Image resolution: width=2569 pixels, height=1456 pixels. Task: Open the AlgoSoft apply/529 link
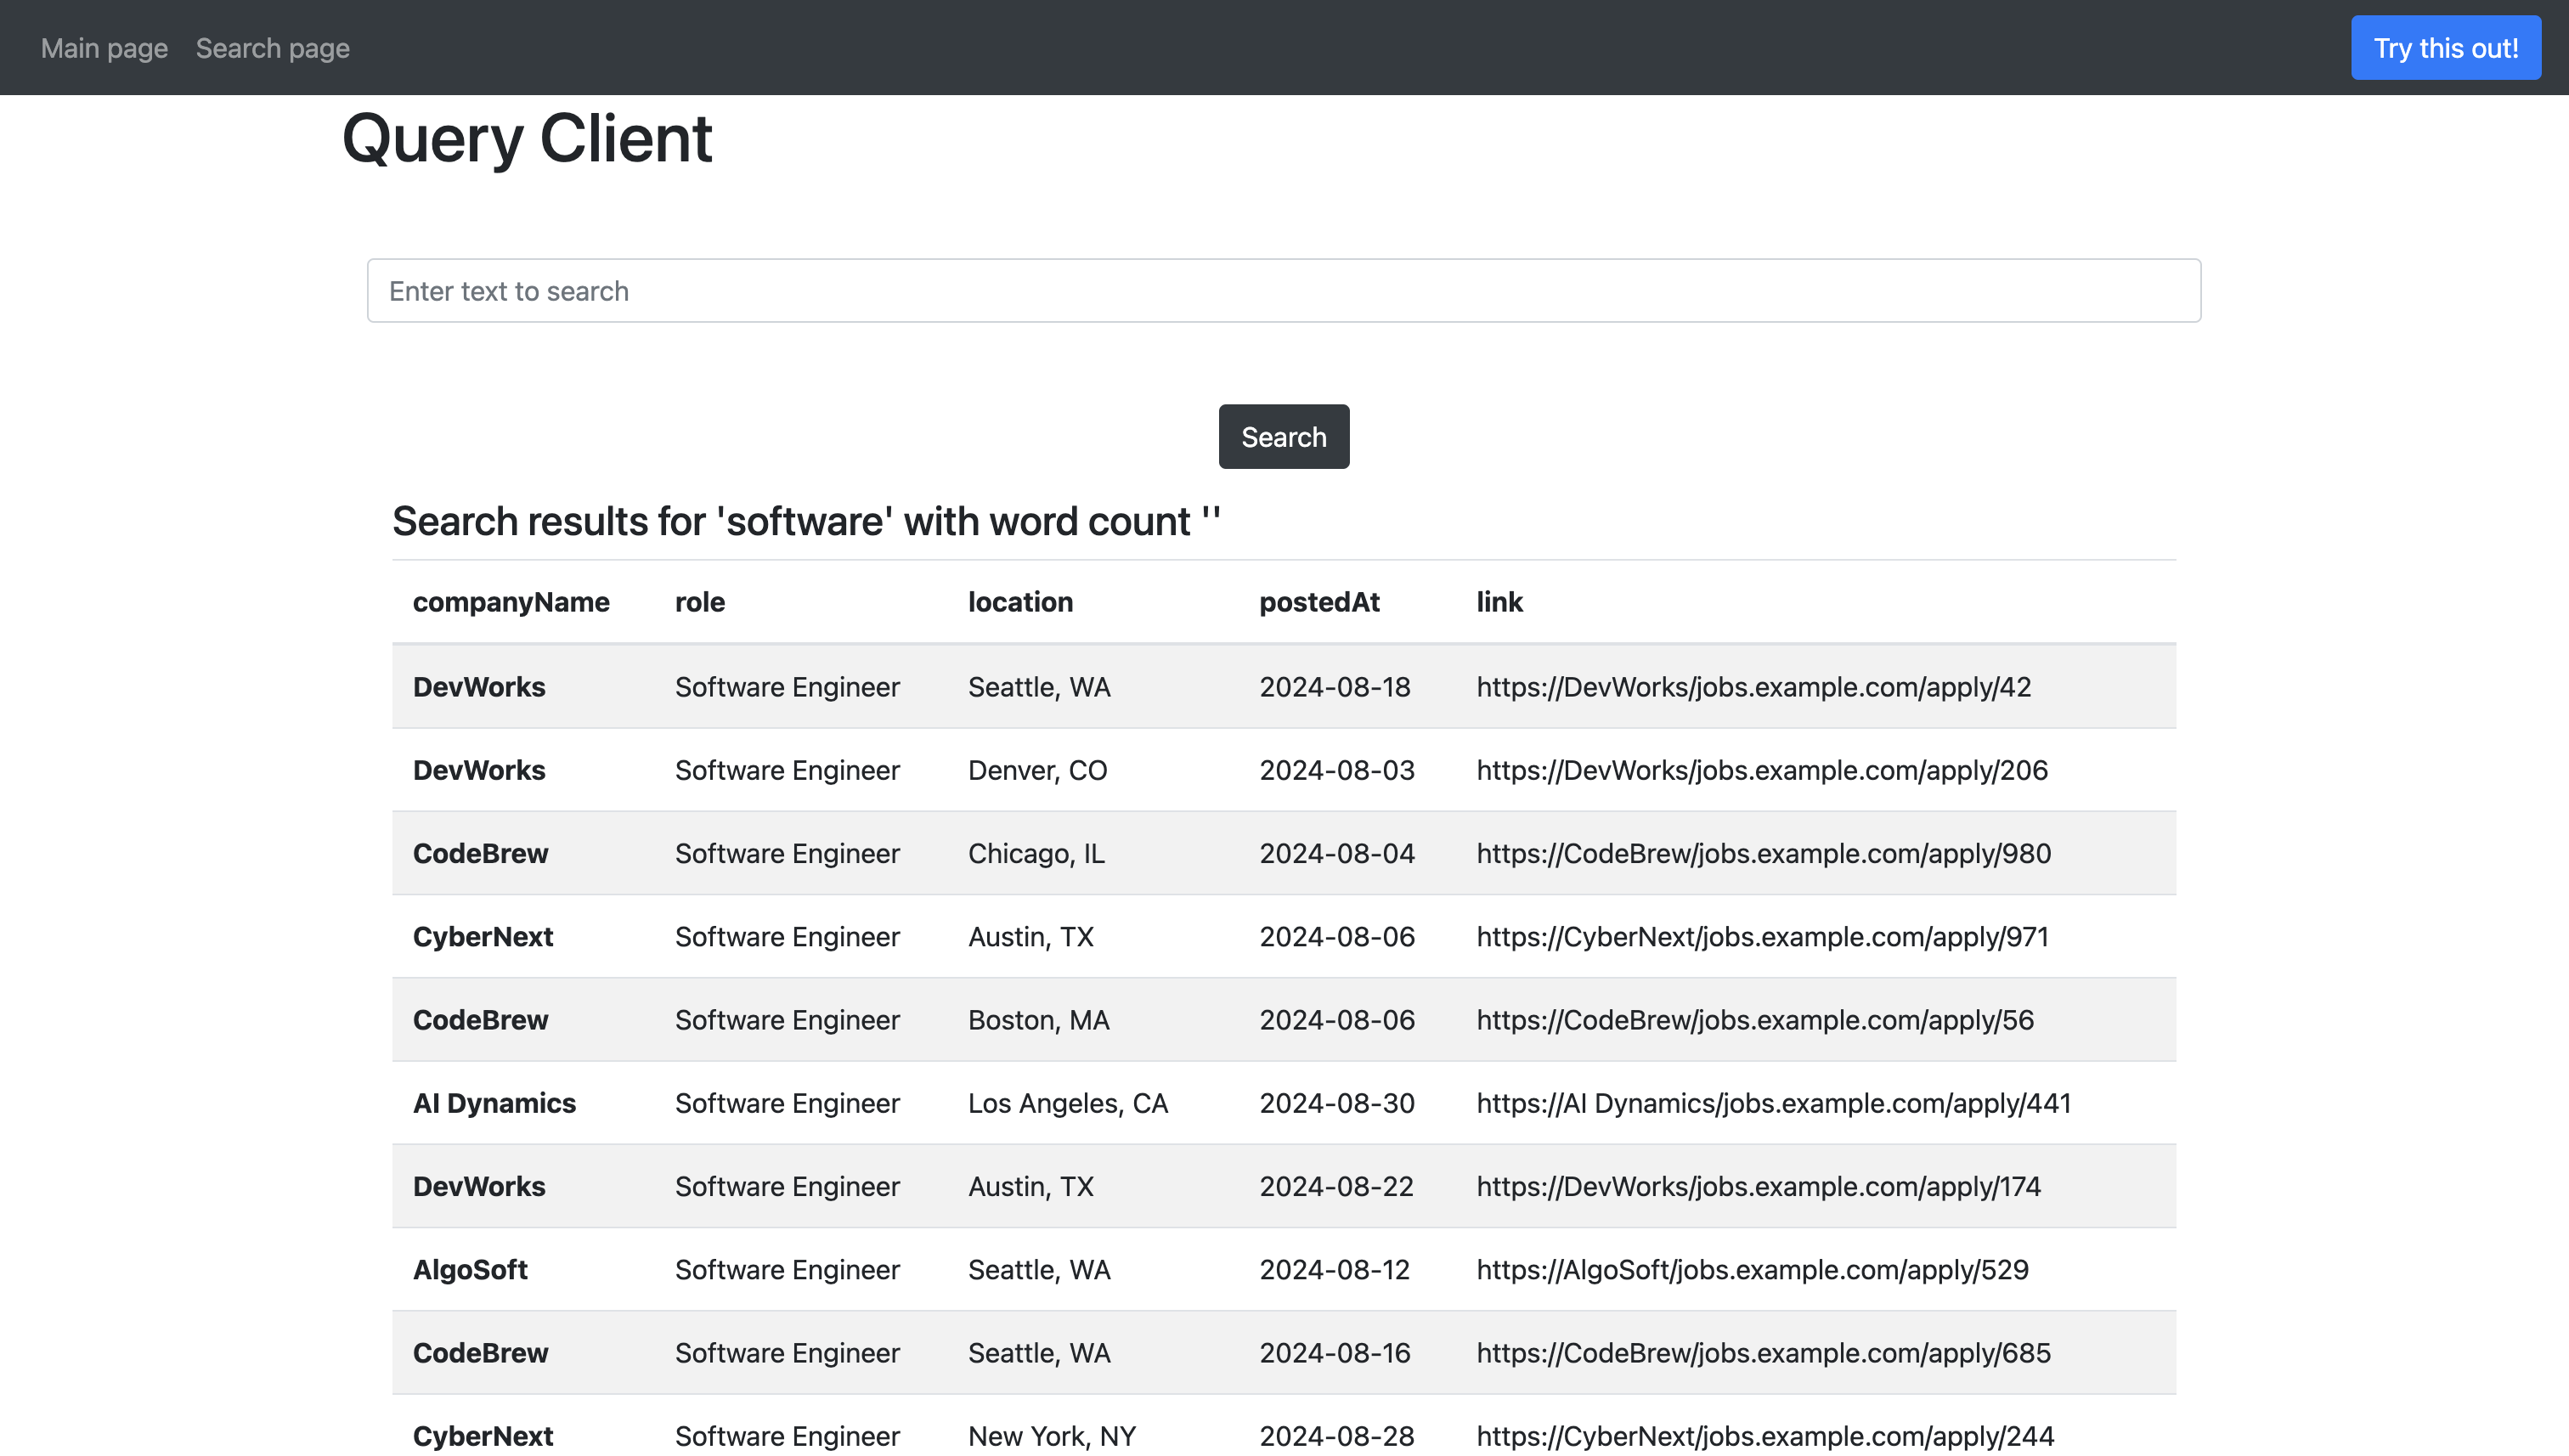tap(1752, 1270)
